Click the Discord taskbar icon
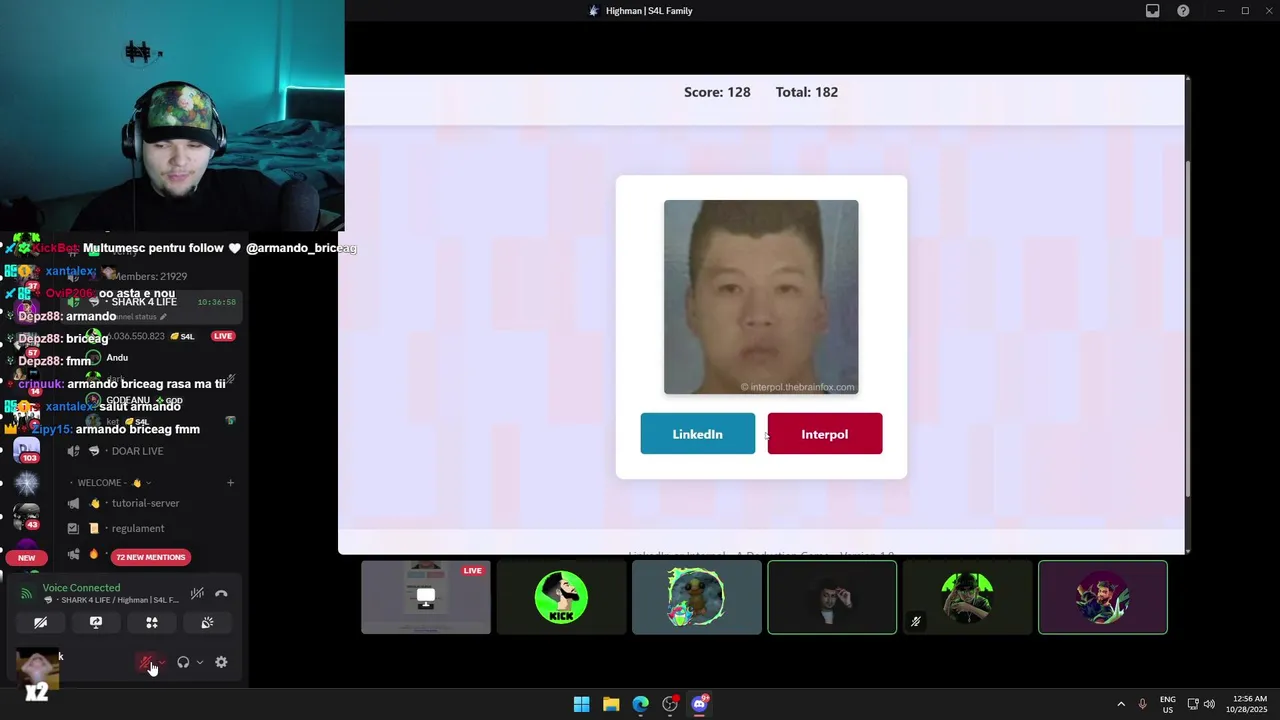 [x=700, y=704]
